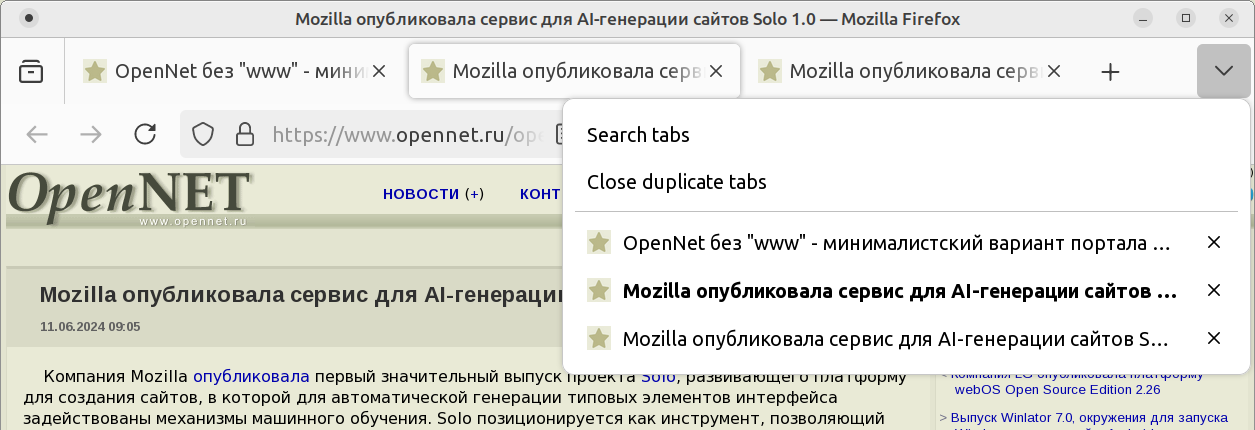
Task: Open the 'опубликовала' link in the article
Action: click(x=251, y=377)
